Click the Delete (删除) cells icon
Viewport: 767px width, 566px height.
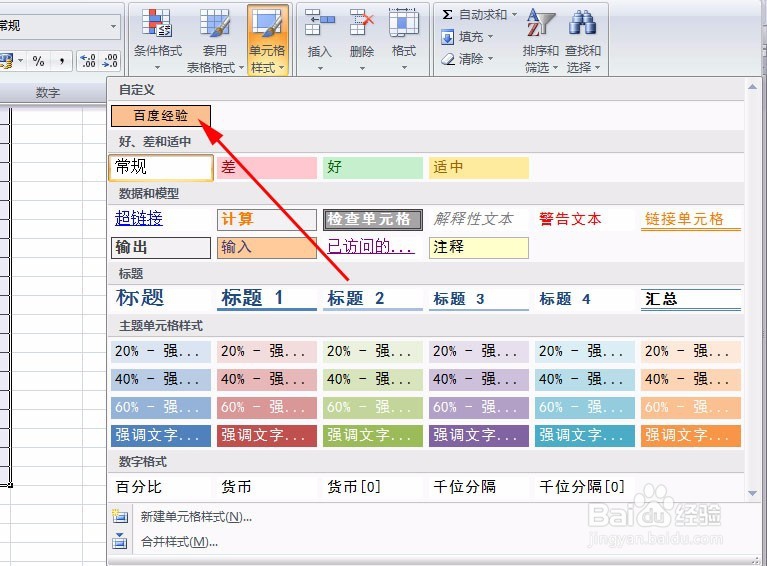(362, 23)
